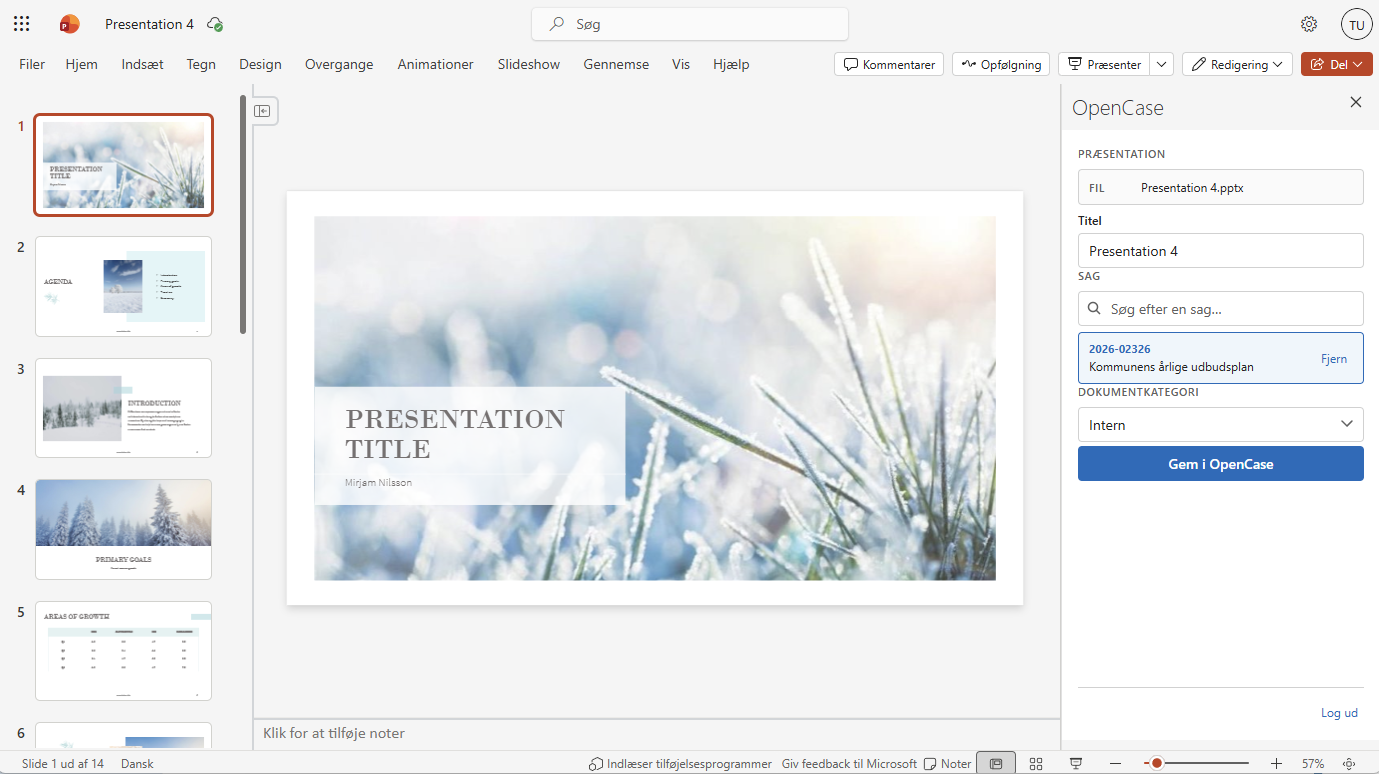
Task: Click Giv feedback til Microsoft
Action: tap(849, 763)
